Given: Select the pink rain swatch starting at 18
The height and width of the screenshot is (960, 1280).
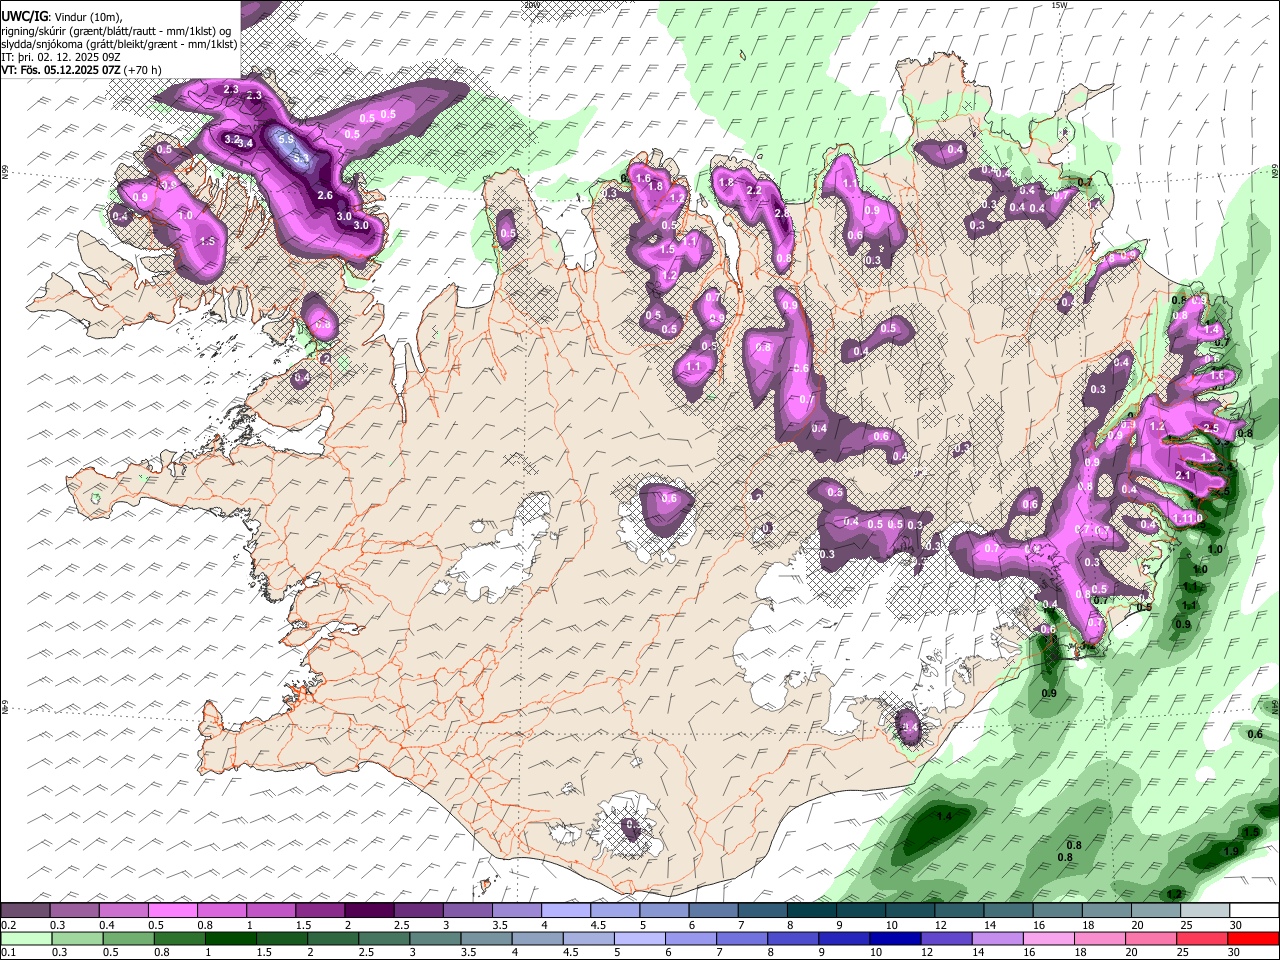Looking at the screenshot, I should coord(1101,938).
